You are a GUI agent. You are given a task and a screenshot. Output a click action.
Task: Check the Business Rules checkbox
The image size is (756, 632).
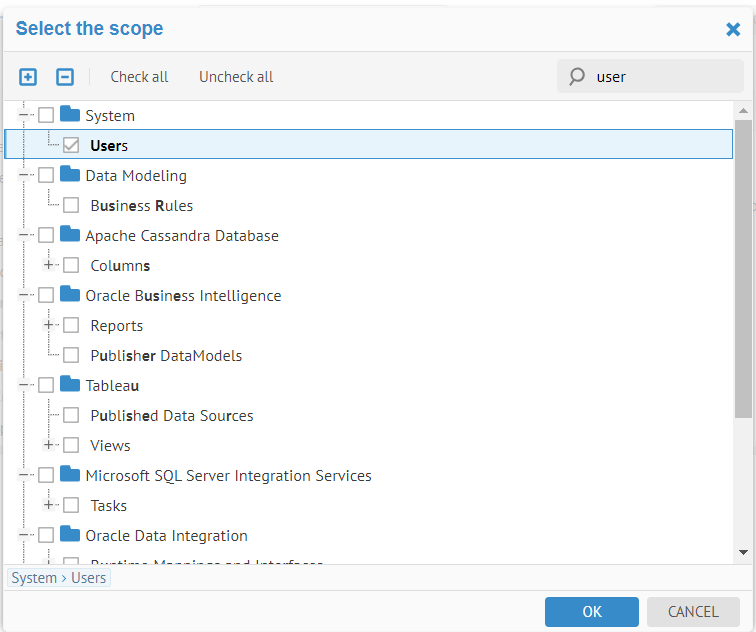click(x=71, y=206)
